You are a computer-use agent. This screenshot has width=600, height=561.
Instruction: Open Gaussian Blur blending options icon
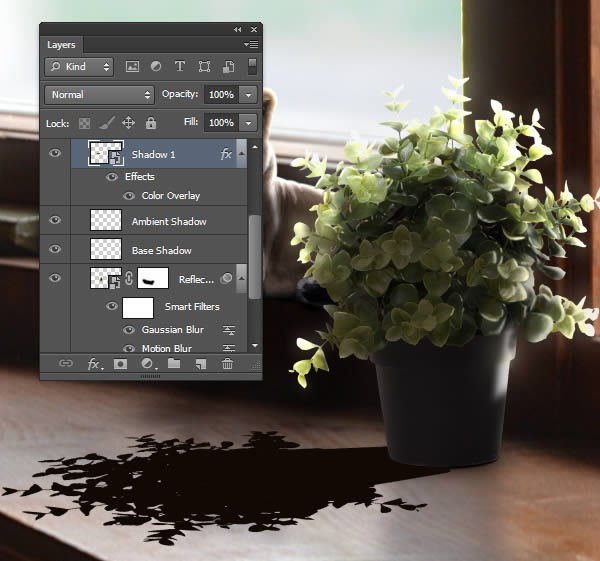[229, 330]
